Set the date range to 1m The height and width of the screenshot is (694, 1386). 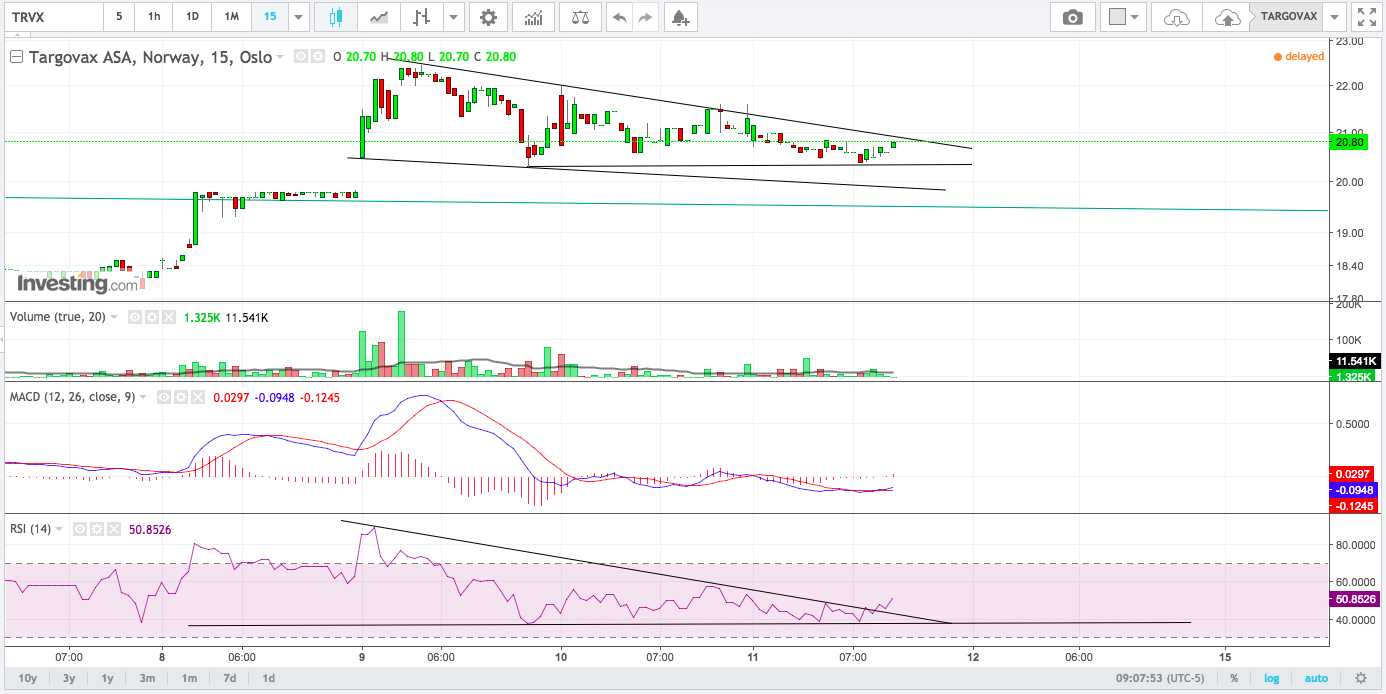pos(189,678)
